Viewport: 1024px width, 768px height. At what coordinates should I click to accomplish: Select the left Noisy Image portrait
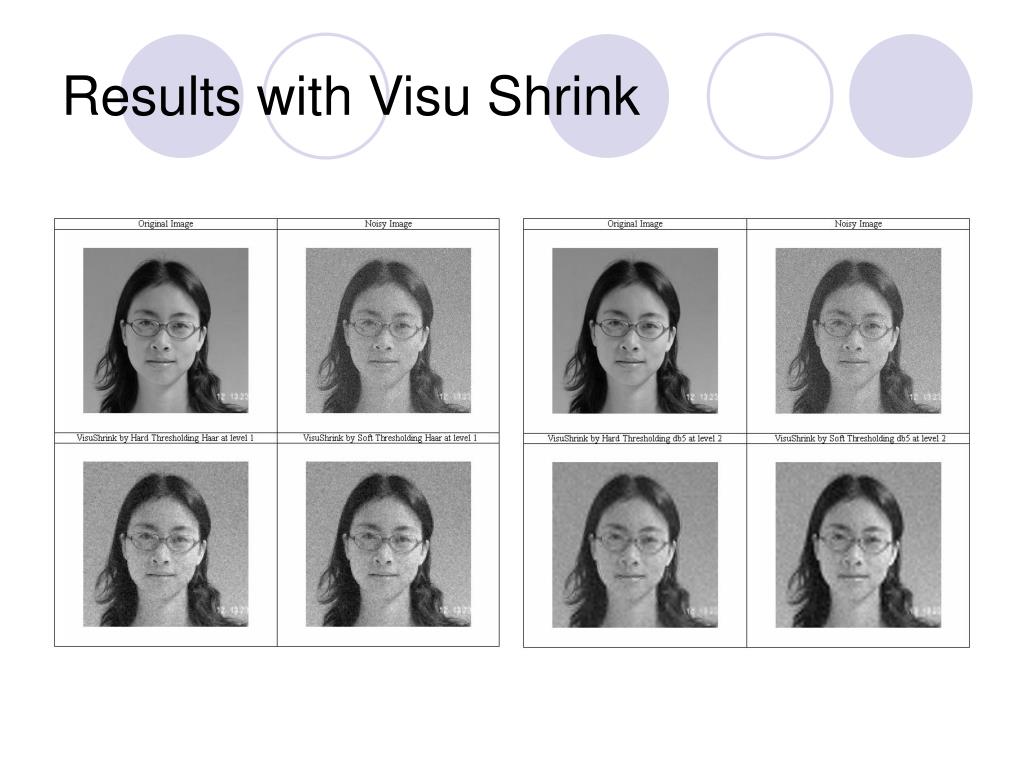tap(389, 330)
